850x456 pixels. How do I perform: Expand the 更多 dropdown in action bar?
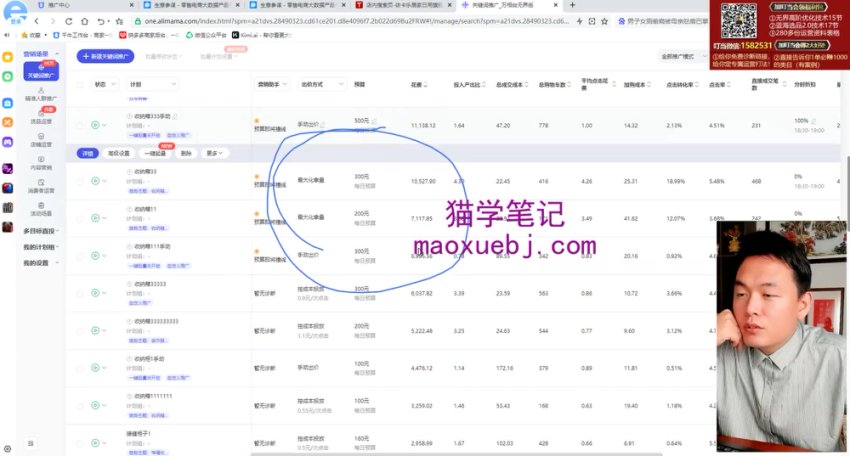coord(214,153)
